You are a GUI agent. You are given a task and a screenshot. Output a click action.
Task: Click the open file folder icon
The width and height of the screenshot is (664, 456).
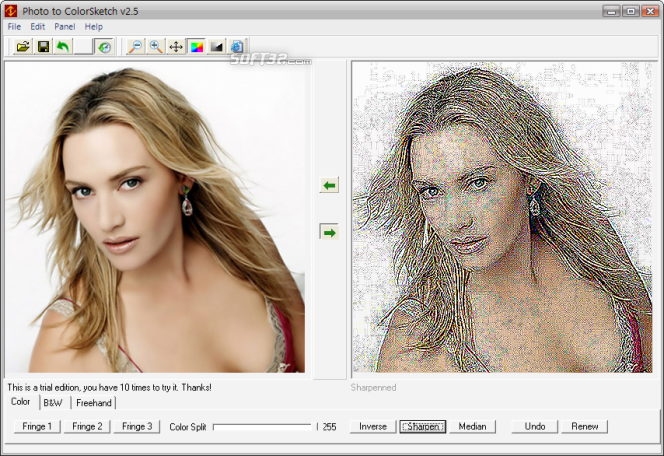tap(23, 47)
